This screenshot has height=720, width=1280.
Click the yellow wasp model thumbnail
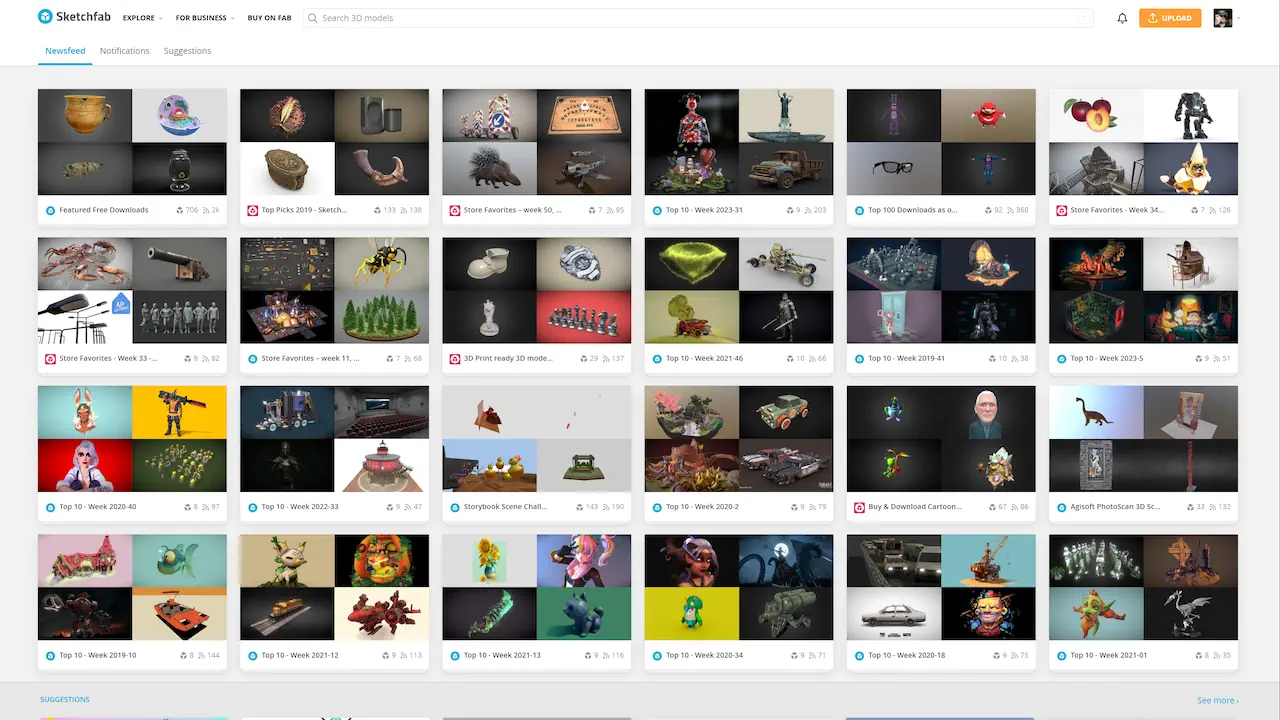click(382, 264)
